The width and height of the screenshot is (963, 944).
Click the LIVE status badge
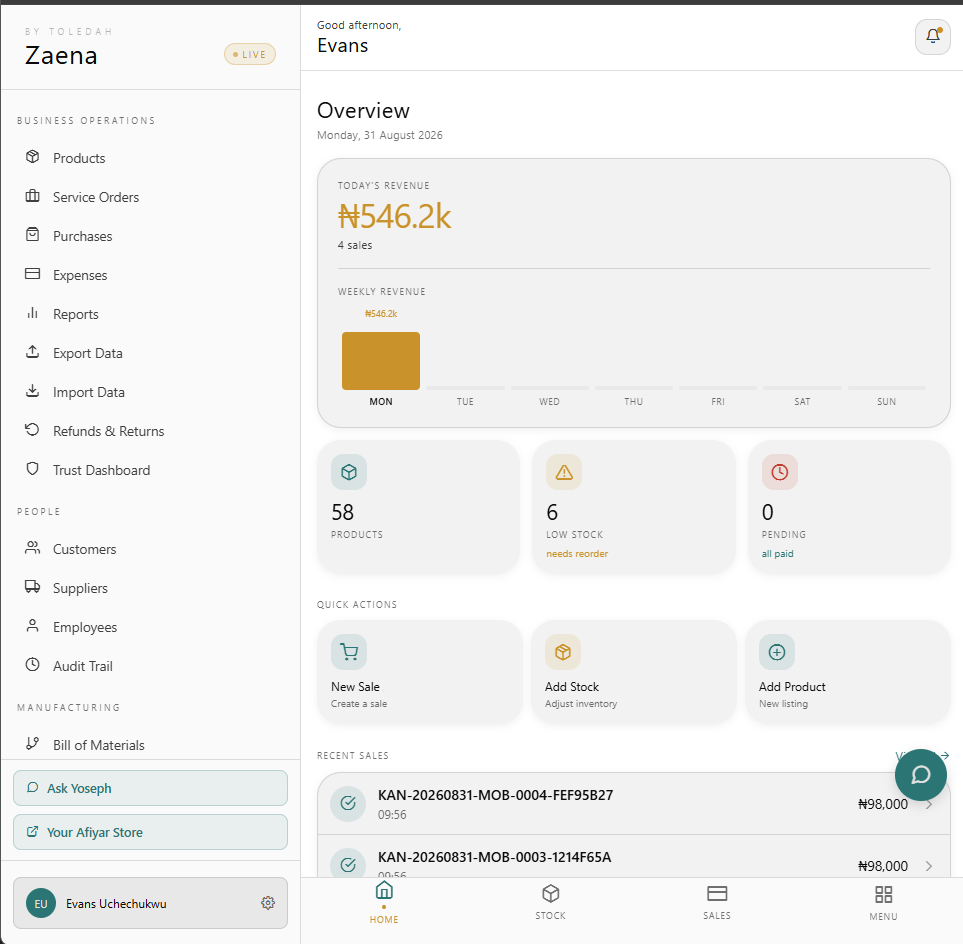250,54
